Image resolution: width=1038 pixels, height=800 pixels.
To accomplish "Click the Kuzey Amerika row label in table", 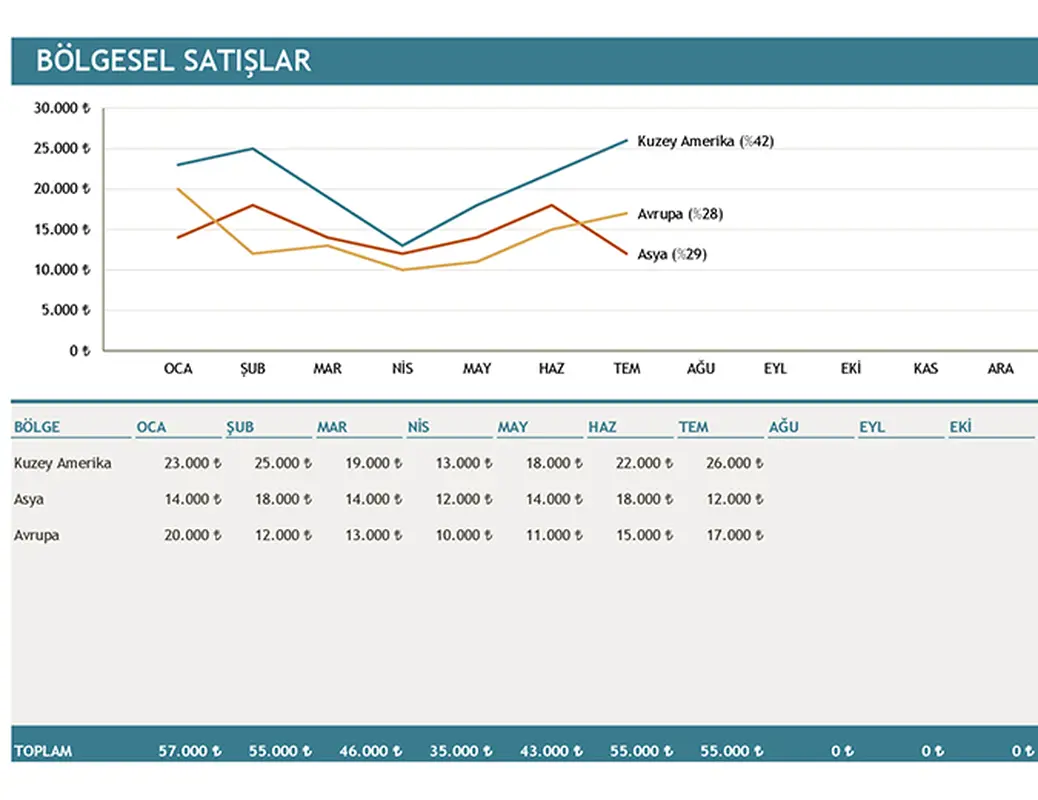I will tap(63, 463).
